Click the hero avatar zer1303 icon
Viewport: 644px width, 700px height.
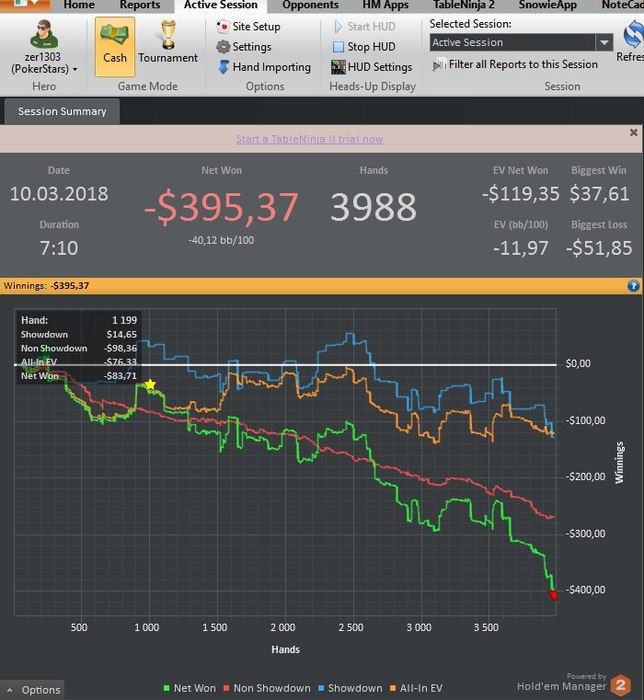click(43, 34)
